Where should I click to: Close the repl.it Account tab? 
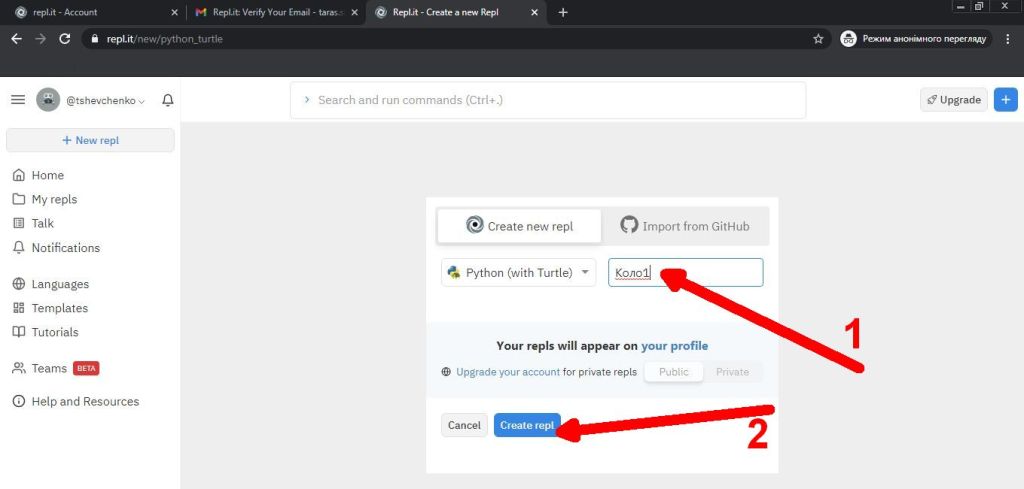[x=174, y=12]
